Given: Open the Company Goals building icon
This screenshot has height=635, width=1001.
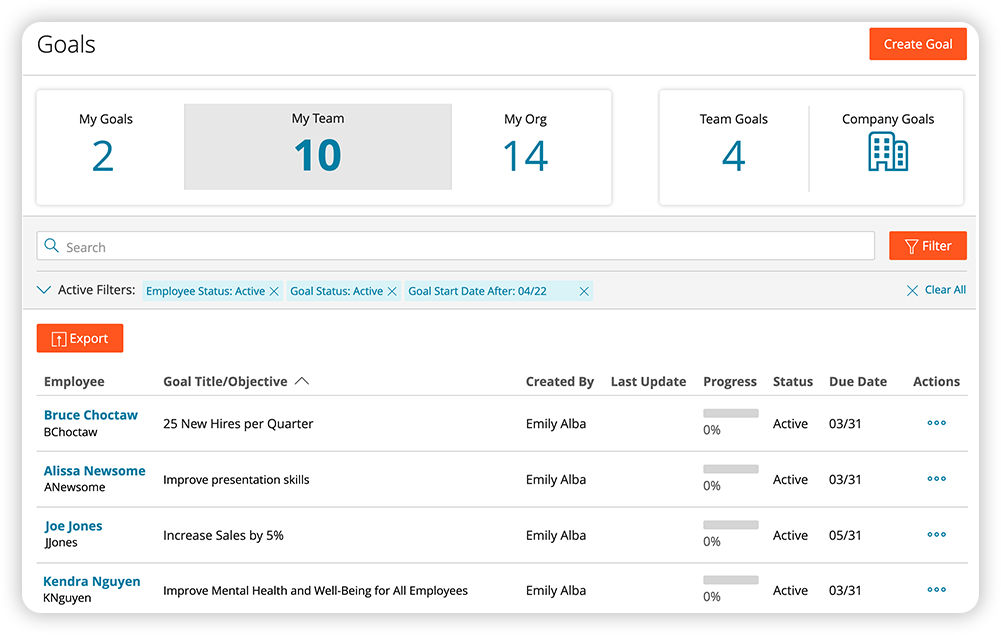Looking at the screenshot, I should 887,153.
